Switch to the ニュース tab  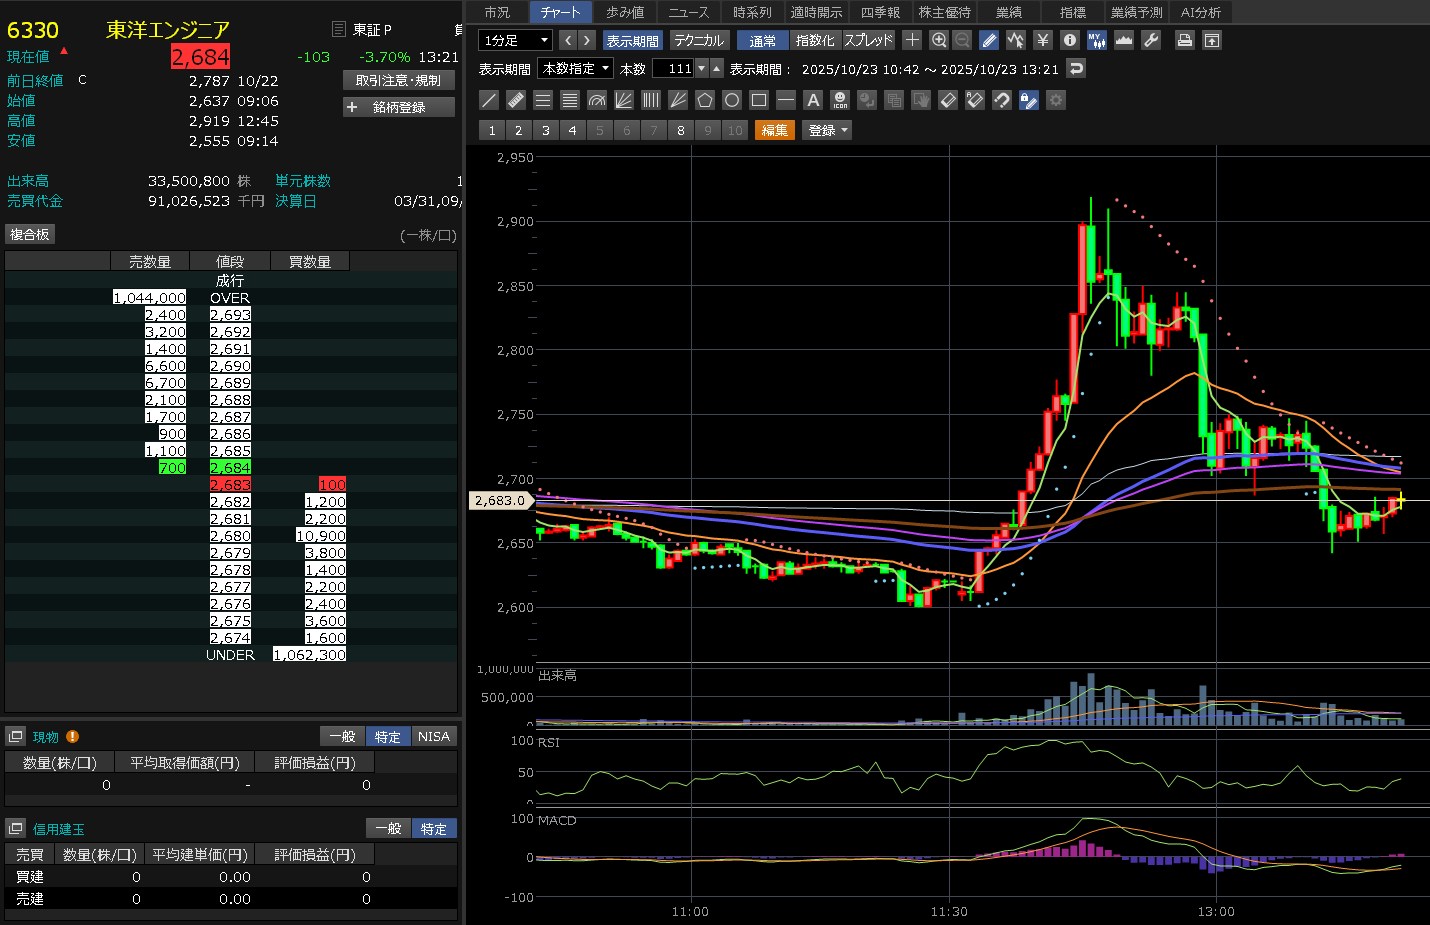pyautogui.click(x=688, y=12)
